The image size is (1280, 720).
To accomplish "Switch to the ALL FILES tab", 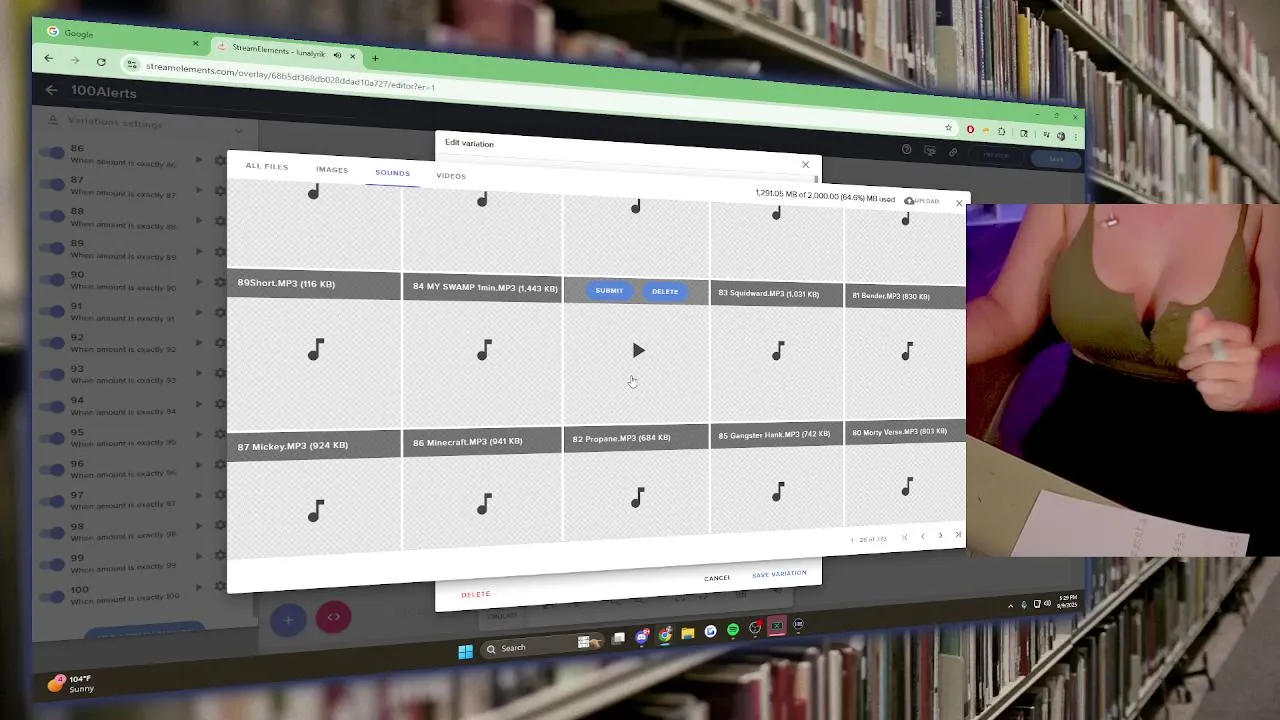I will 267,166.
